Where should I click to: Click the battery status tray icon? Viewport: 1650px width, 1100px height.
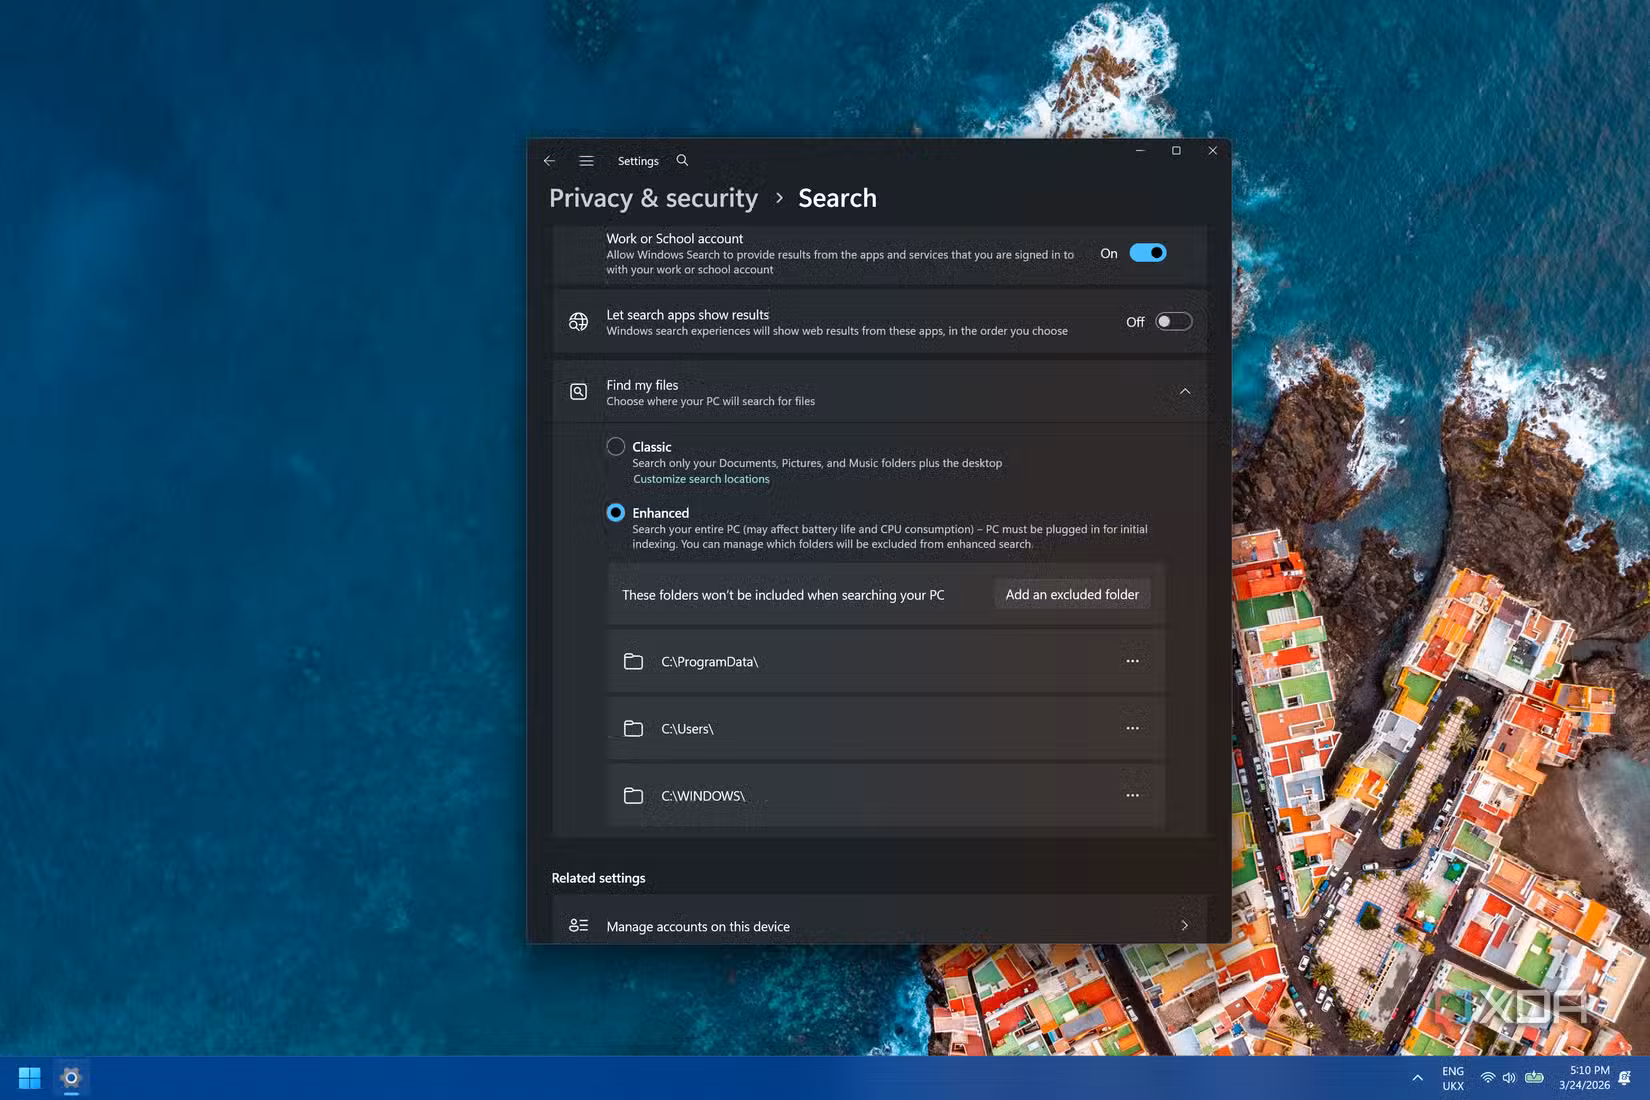pyautogui.click(x=1534, y=1078)
